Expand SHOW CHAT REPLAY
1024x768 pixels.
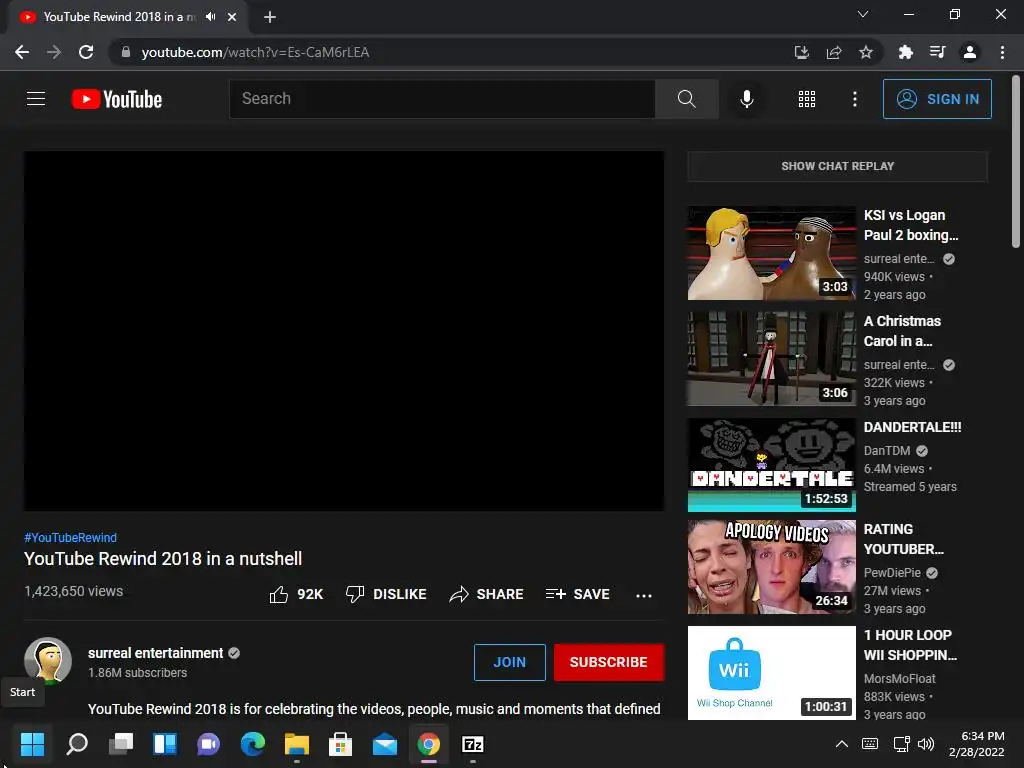point(837,166)
